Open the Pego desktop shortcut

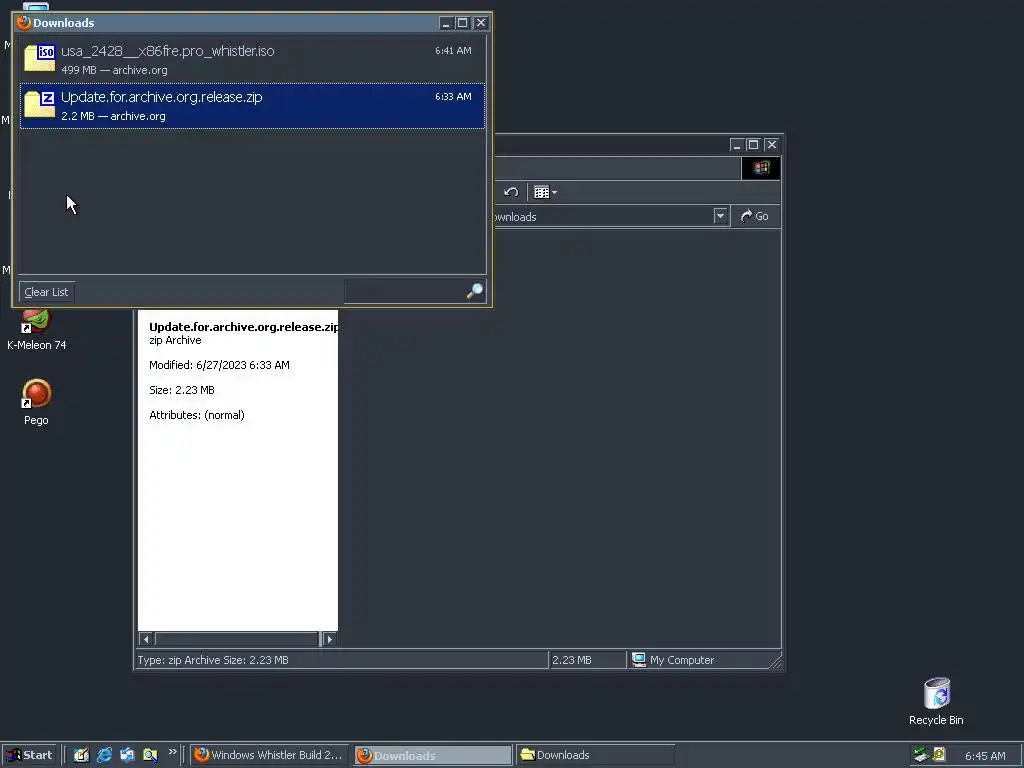click(37, 402)
